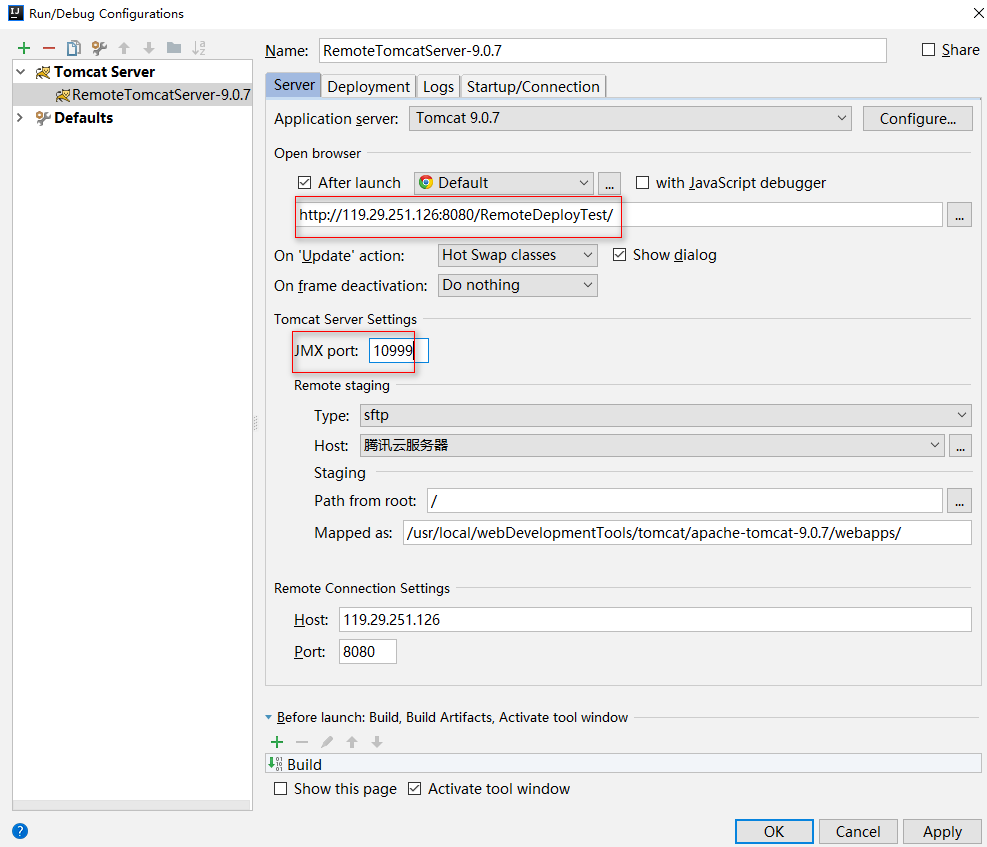This screenshot has width=987, height=847.
Task: Click the JMX port field
Action: tap(398, 351)
